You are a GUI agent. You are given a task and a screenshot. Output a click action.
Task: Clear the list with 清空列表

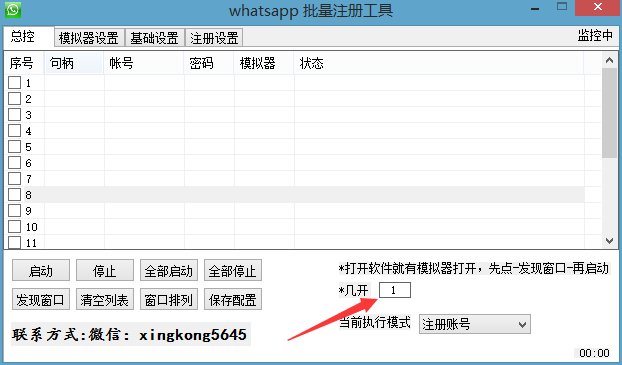pos(105,299)
